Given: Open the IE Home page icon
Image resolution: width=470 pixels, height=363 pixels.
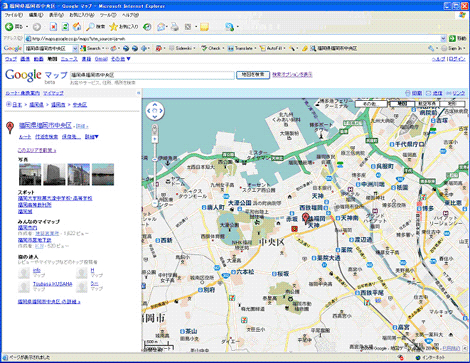Looking at the screenshot, I should point(77,27).
